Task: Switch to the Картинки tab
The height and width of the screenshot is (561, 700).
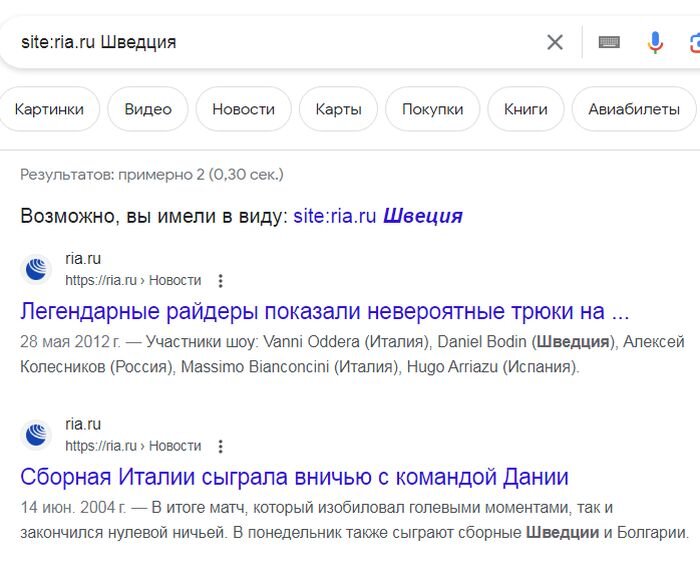Action: tap(48, 109)
